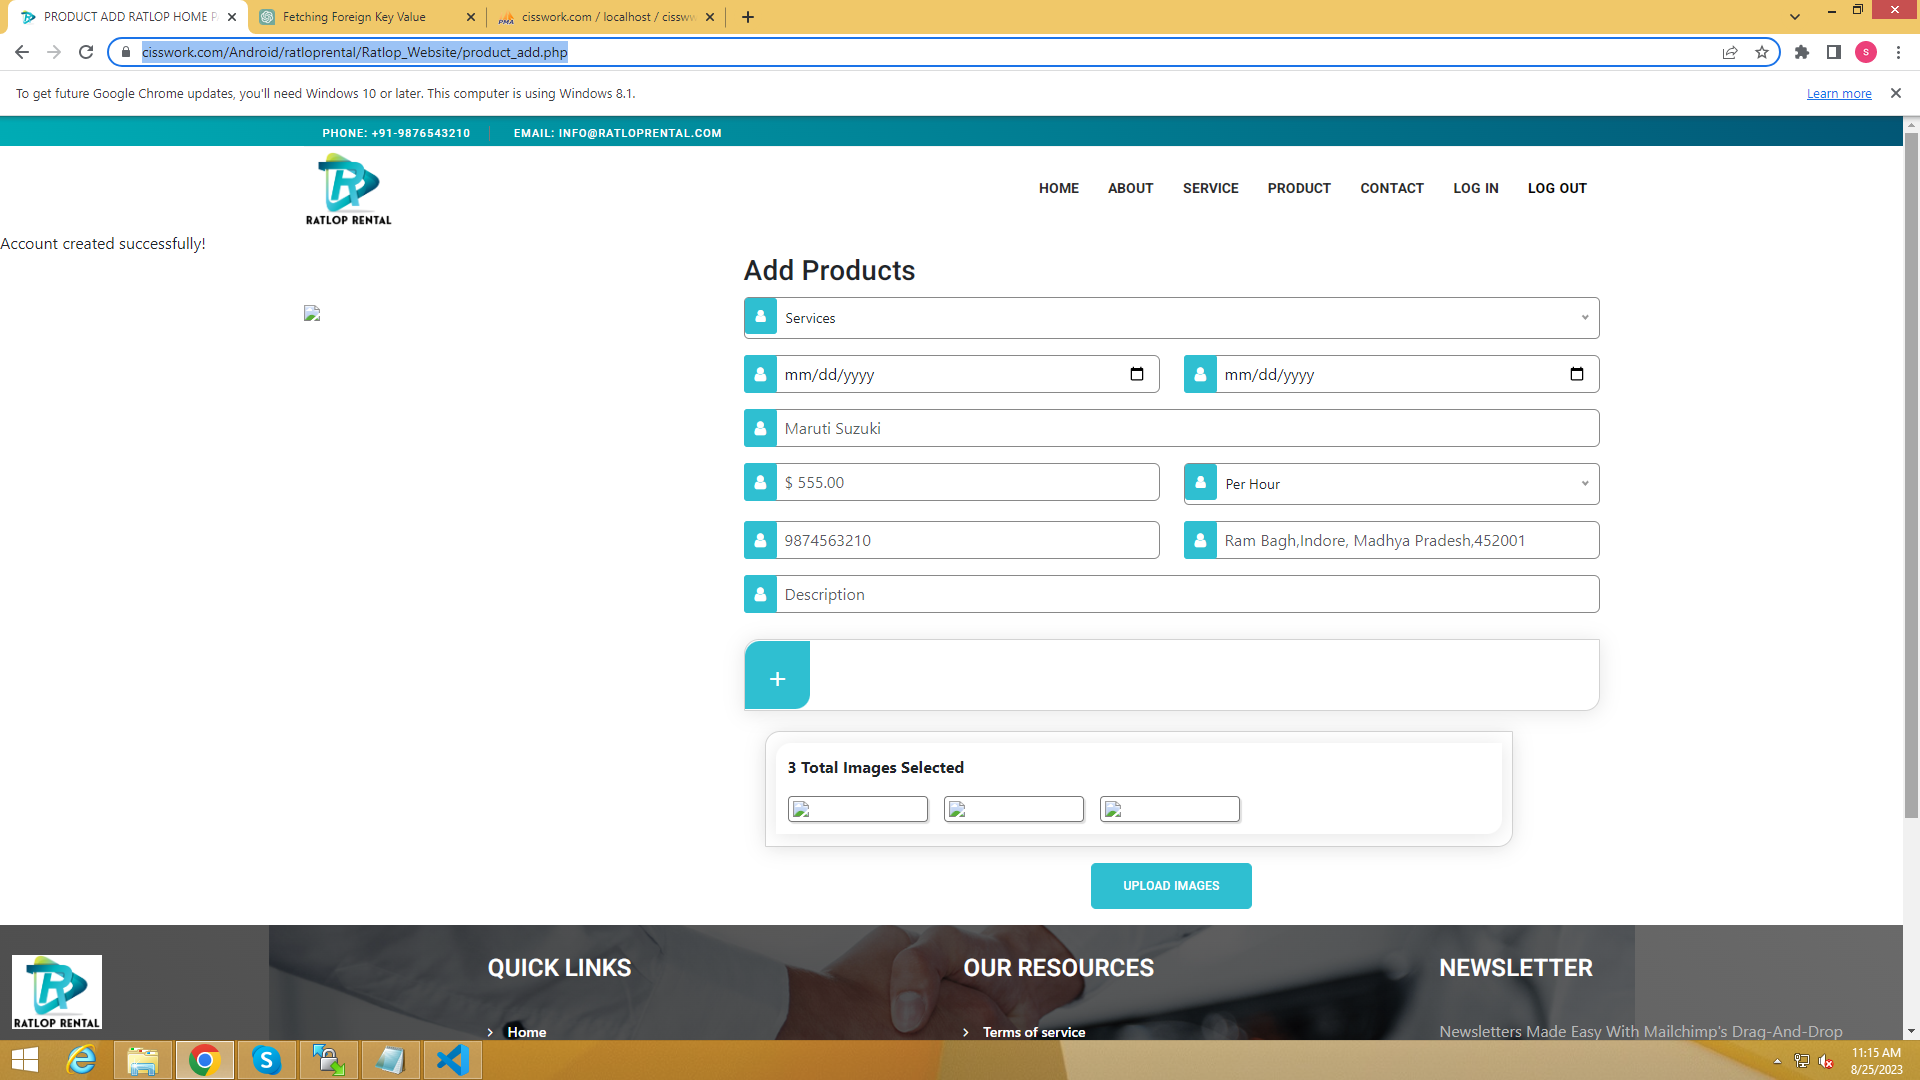1920x1080 pixels.
Task: Click the Learn more link
Action: 1838,93
